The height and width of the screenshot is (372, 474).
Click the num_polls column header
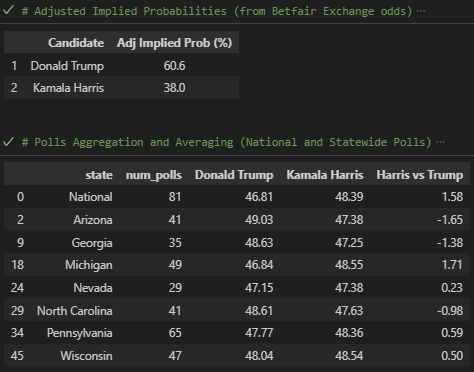154,175
